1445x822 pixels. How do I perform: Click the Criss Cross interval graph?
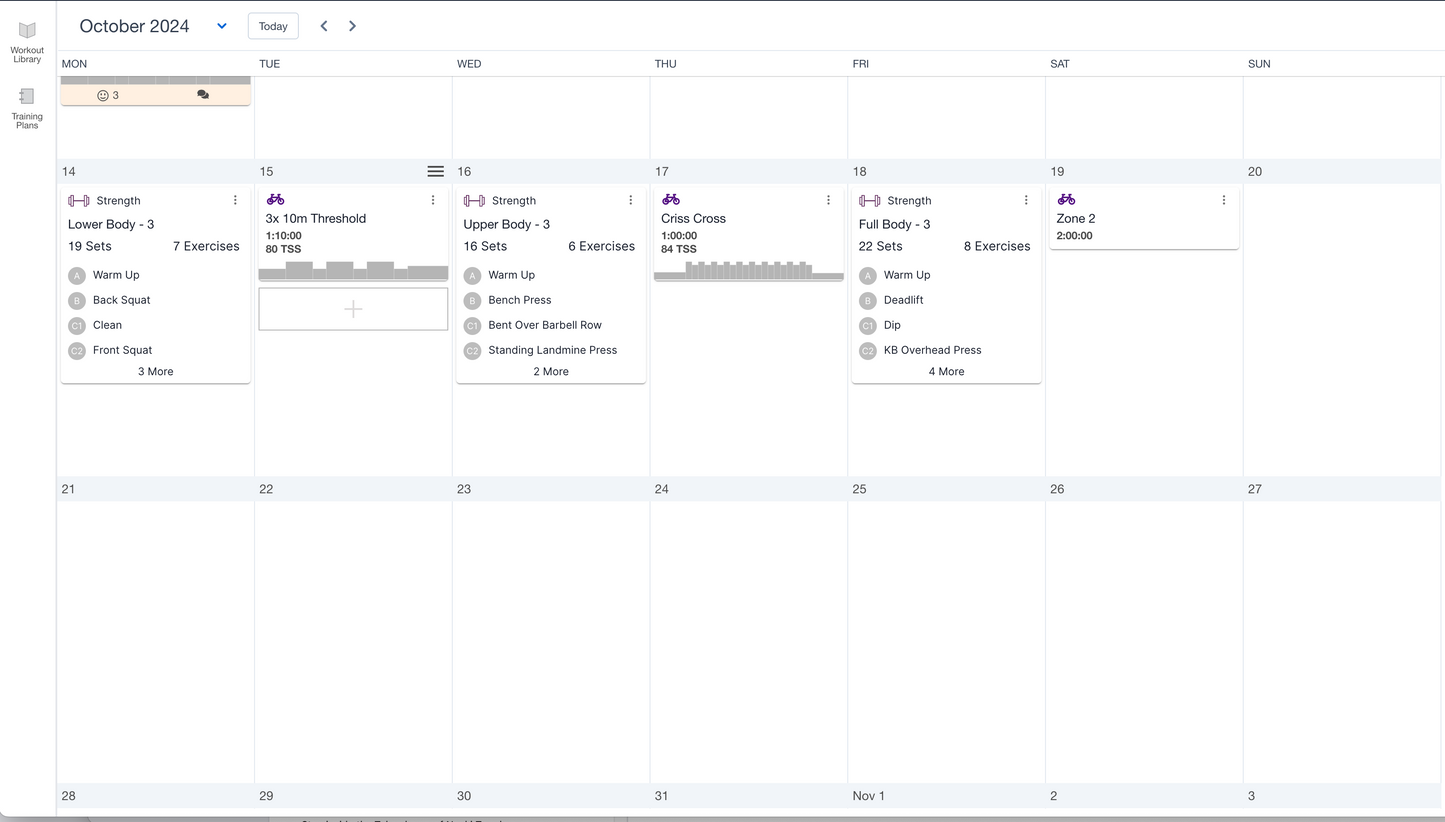coord(748,270)
